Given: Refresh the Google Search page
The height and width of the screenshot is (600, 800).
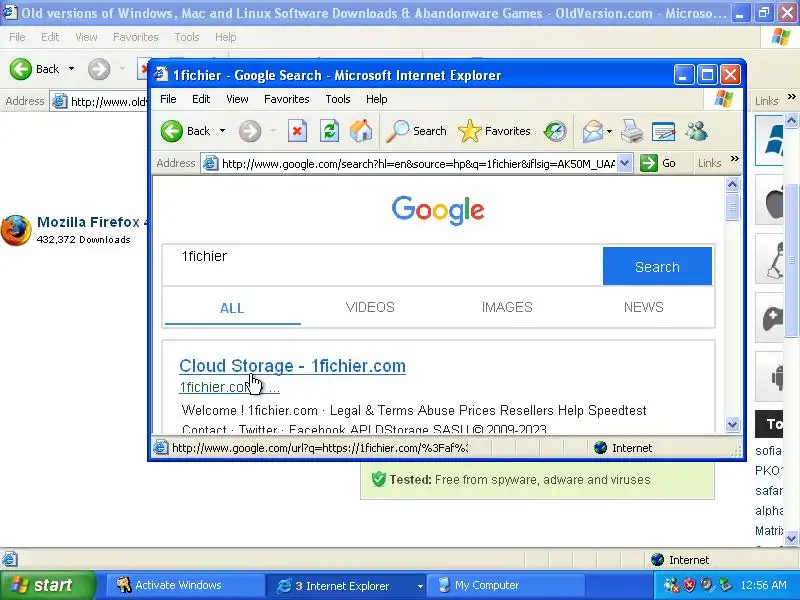Looking at the screenshot, I should click(330, 131).
